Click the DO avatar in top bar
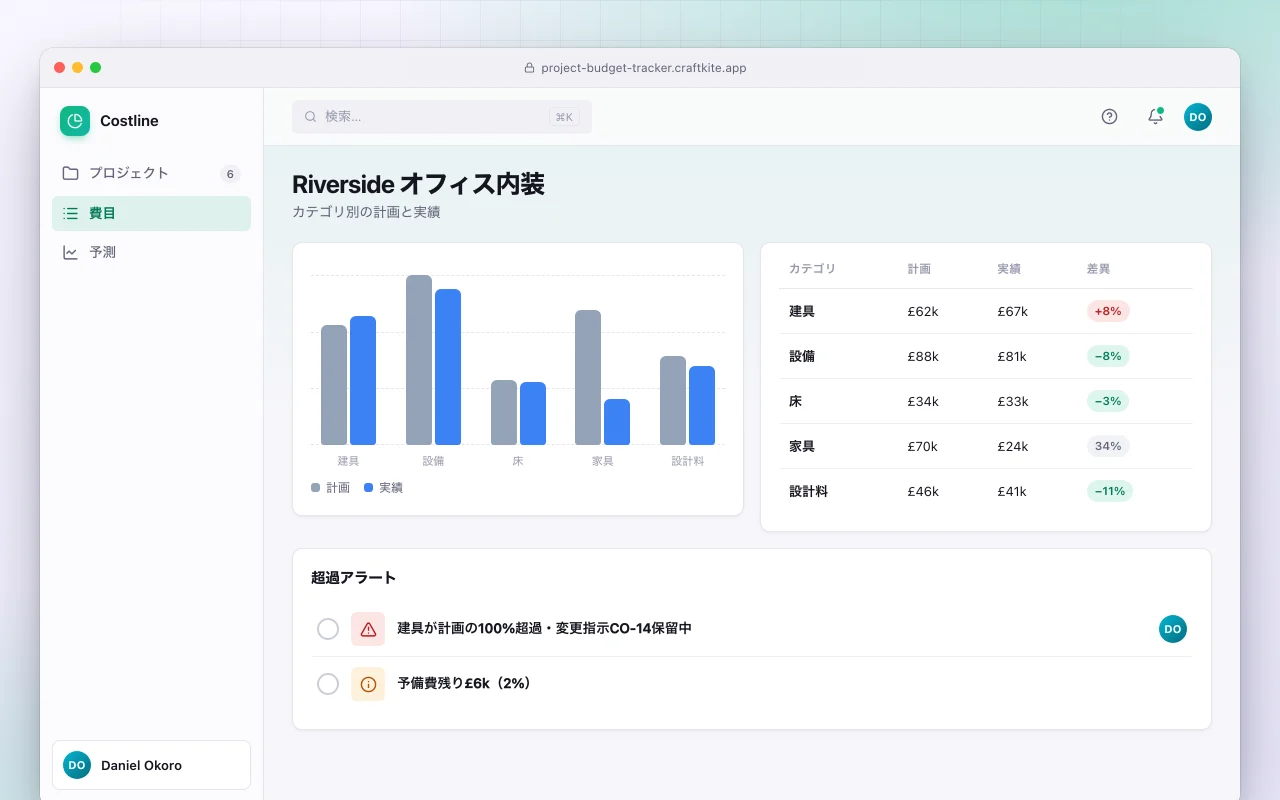Screen dimensions: 1280x800 coord(1198,117)
